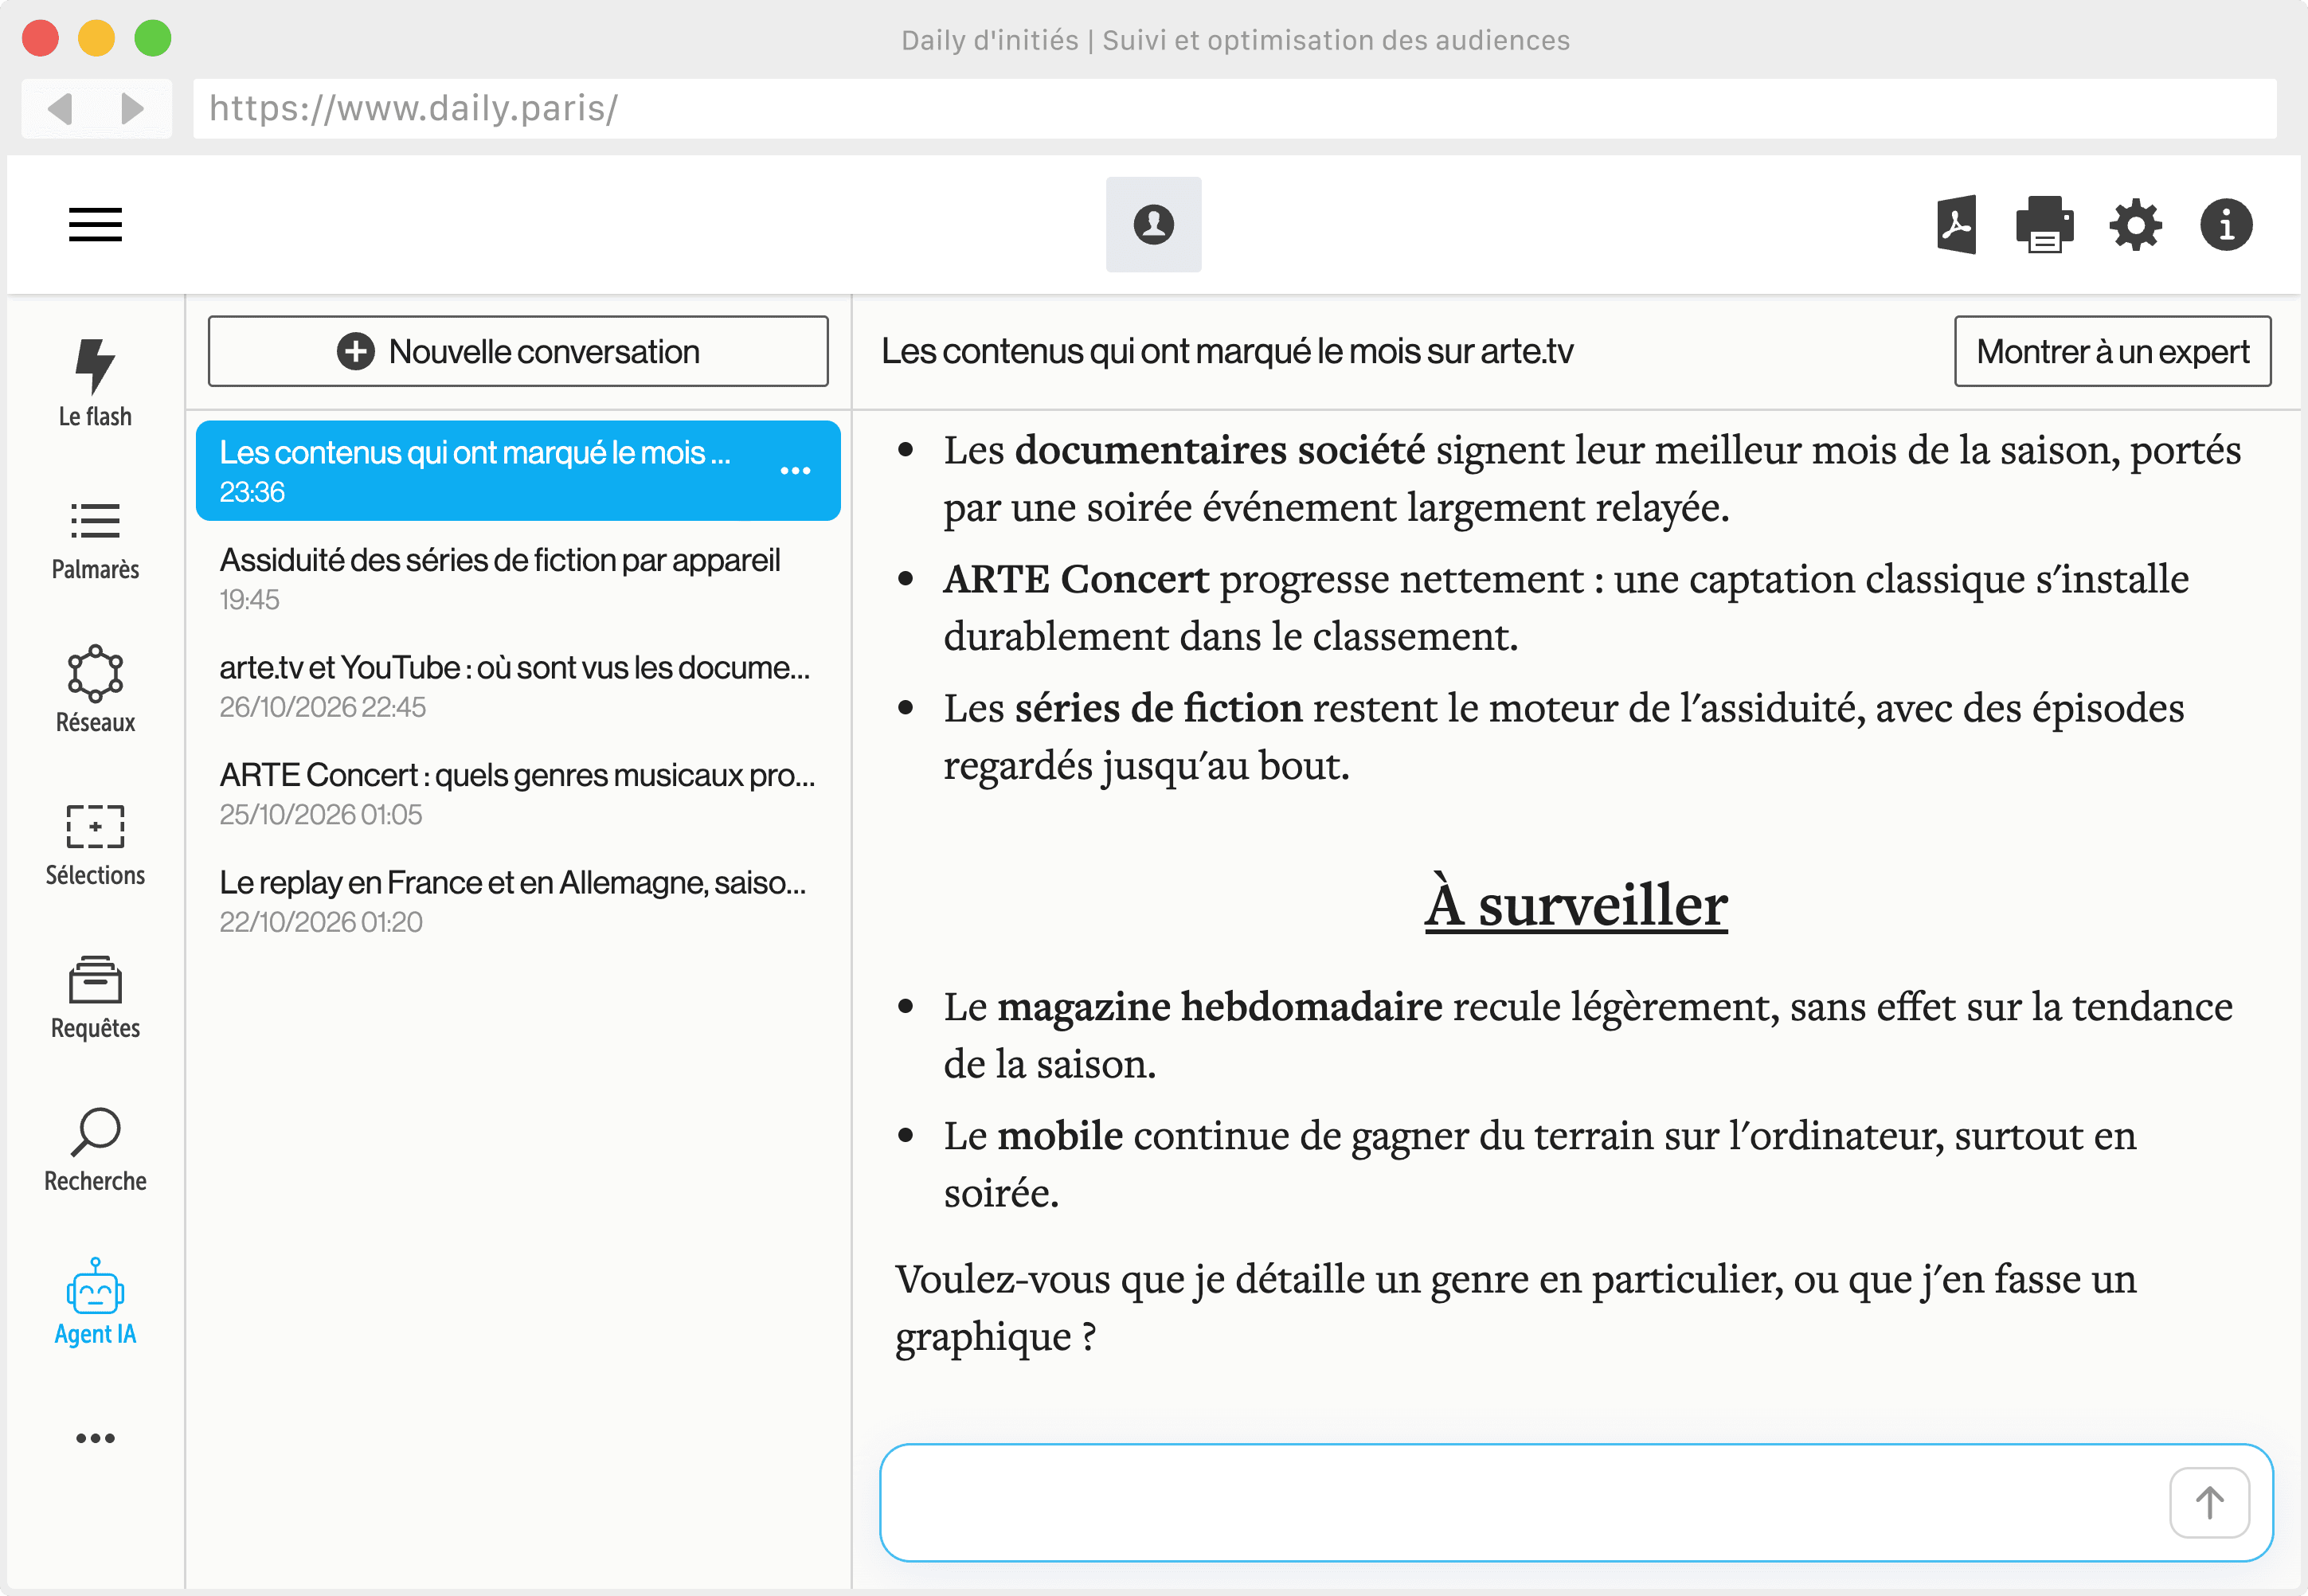Click the À surveiller heading
This screenshot has height=1596, width=2308.
[x=1576, y=905]
